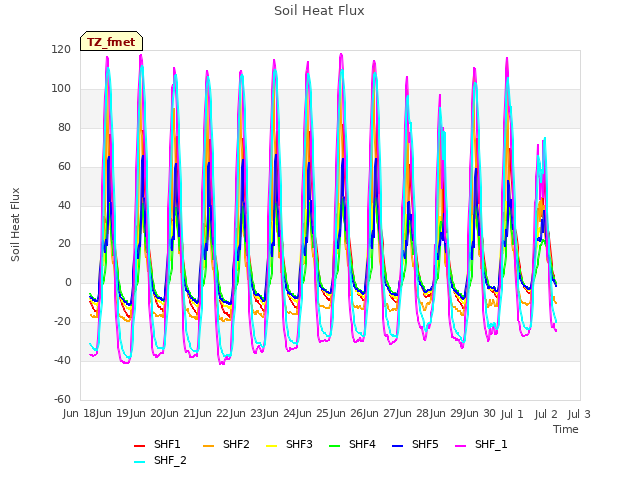This screenshot has height=480, width=640.
Task: Click the 60 y-axis tick label
Action: click(64, 167)
